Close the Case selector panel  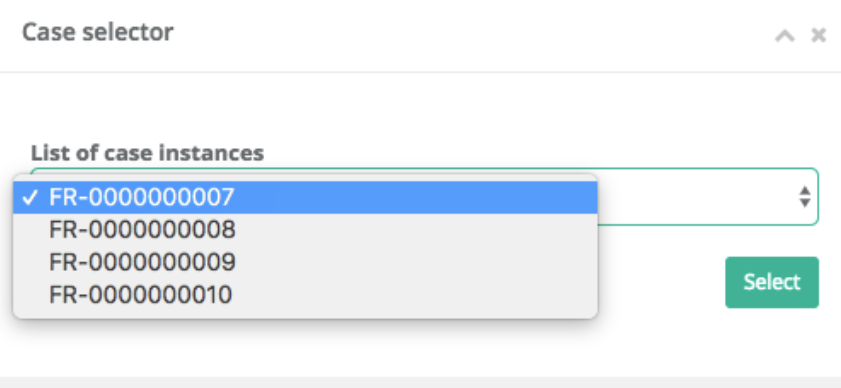818,35
